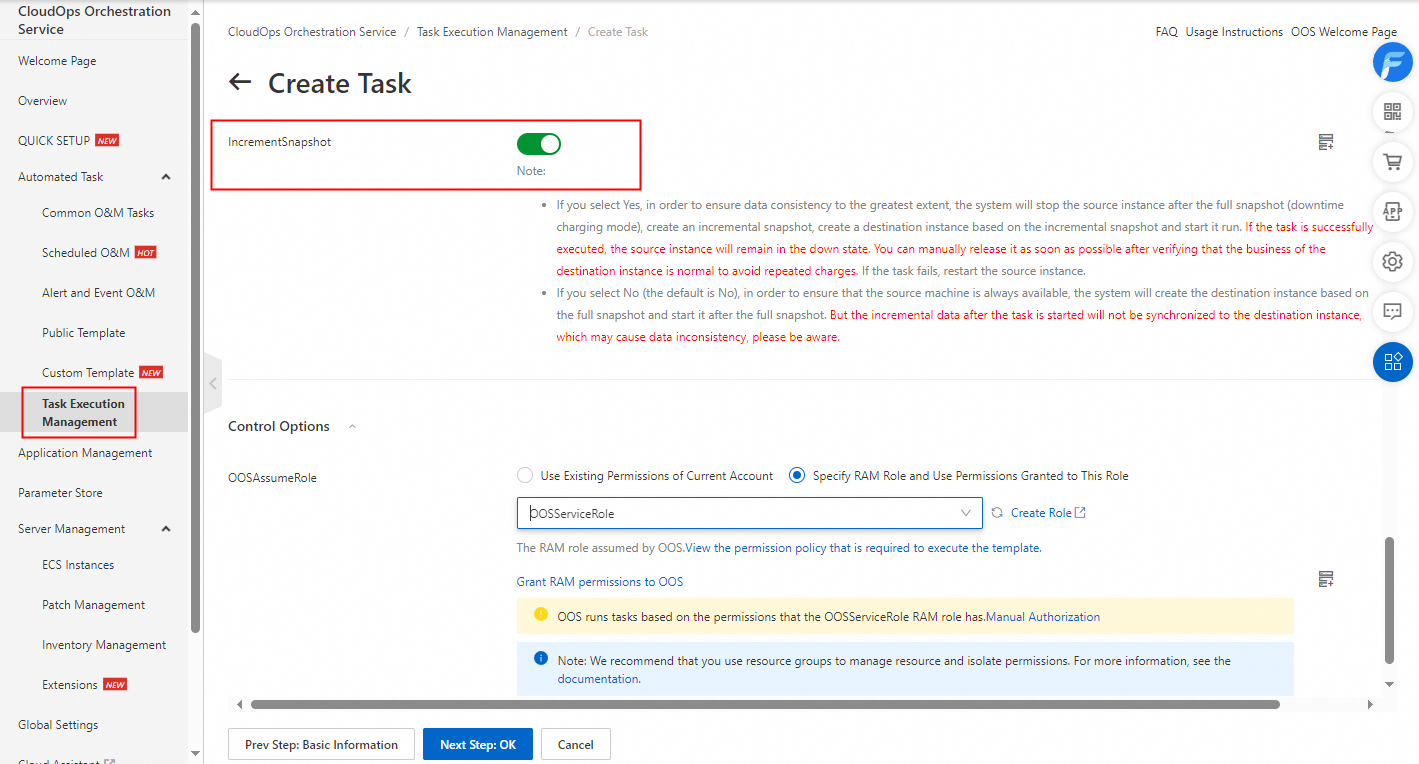Open the settings gear icon

click(1392, 262)
